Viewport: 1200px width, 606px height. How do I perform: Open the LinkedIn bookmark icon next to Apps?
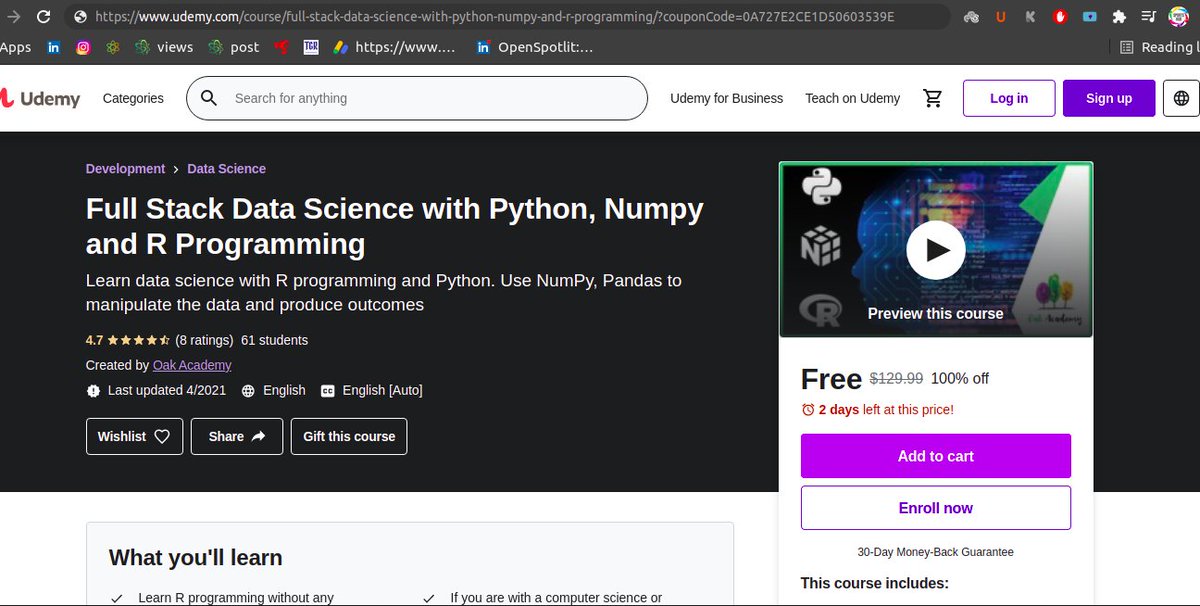pos(53,47)
